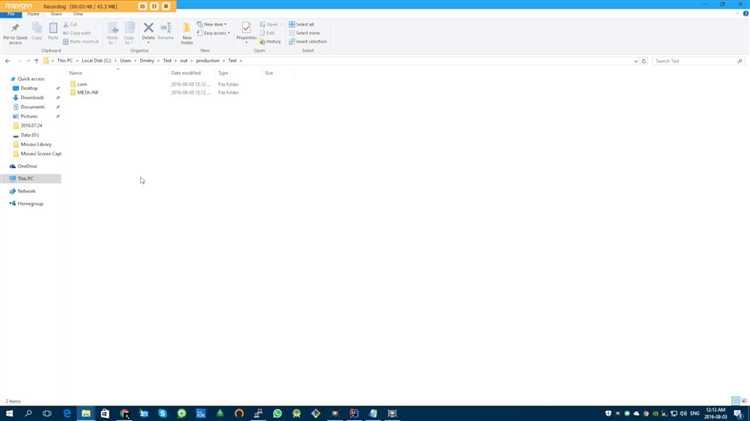Click the Copy icon in ribbon

point(37,28)
